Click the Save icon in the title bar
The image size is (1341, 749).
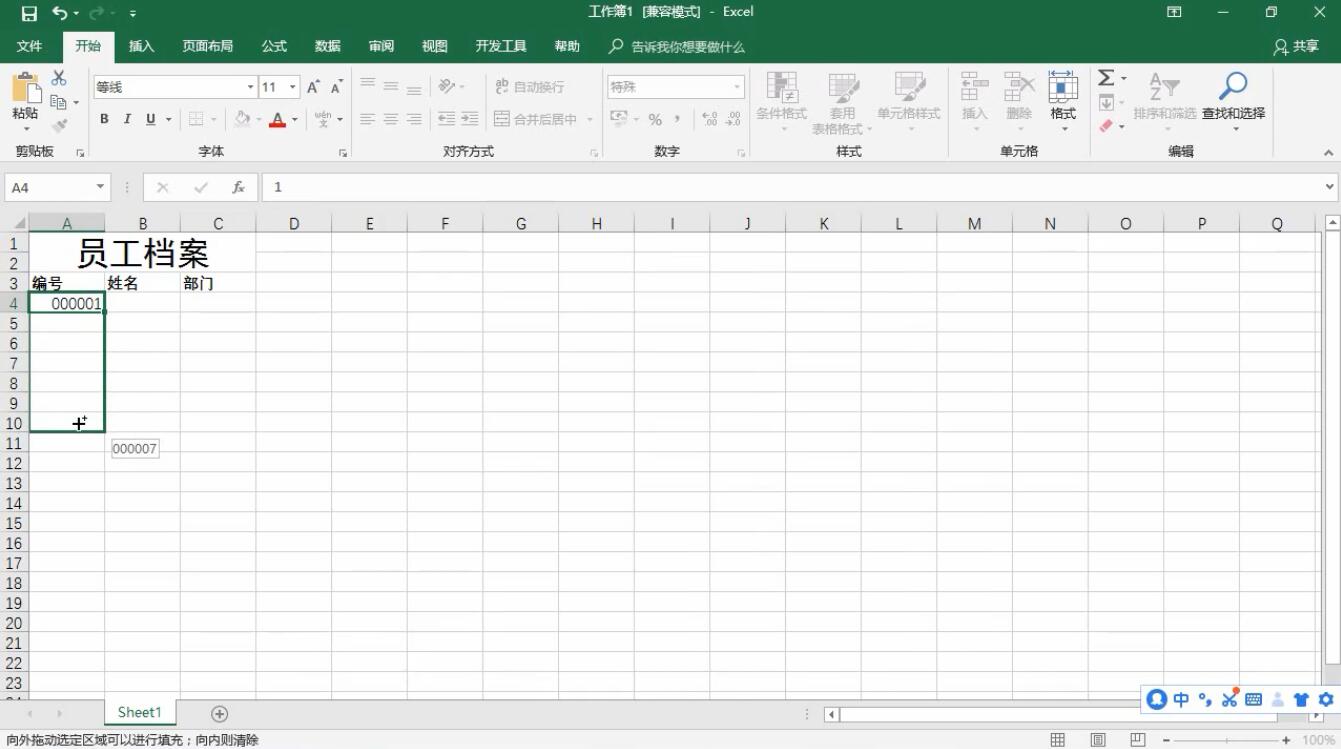tap(29, 13)
